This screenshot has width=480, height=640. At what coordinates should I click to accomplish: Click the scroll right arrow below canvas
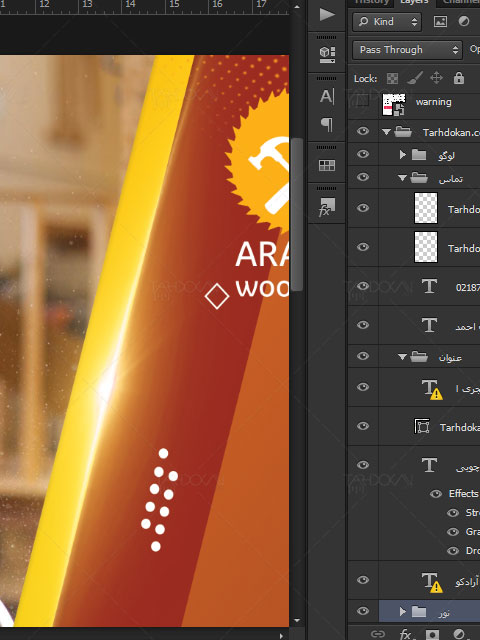pyautogui.click(x=281, y=636)
